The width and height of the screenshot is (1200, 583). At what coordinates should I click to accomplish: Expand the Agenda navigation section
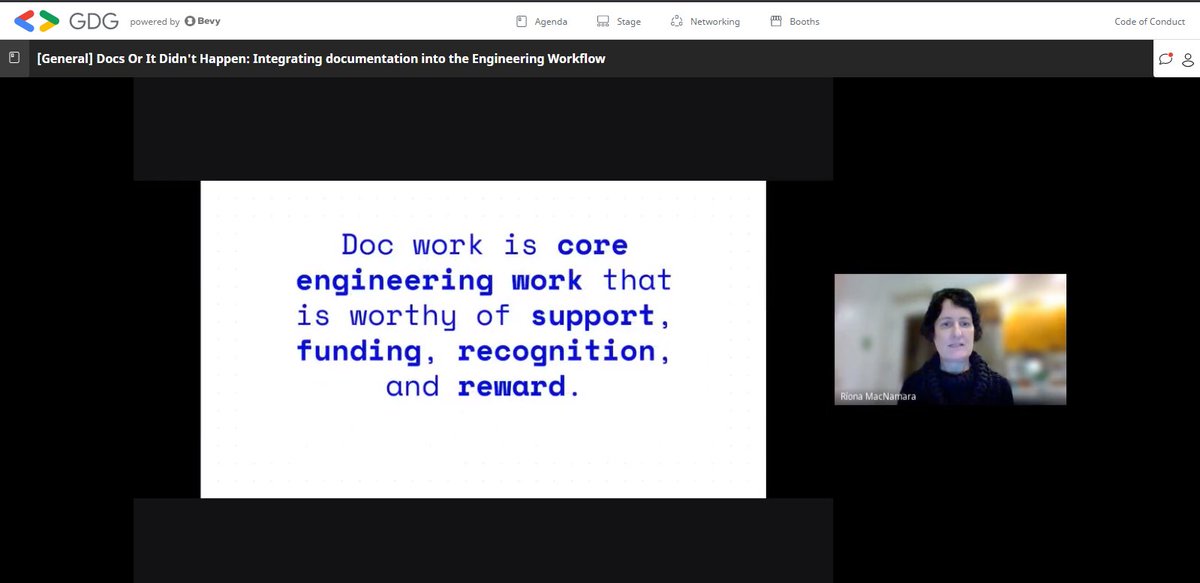541,20
